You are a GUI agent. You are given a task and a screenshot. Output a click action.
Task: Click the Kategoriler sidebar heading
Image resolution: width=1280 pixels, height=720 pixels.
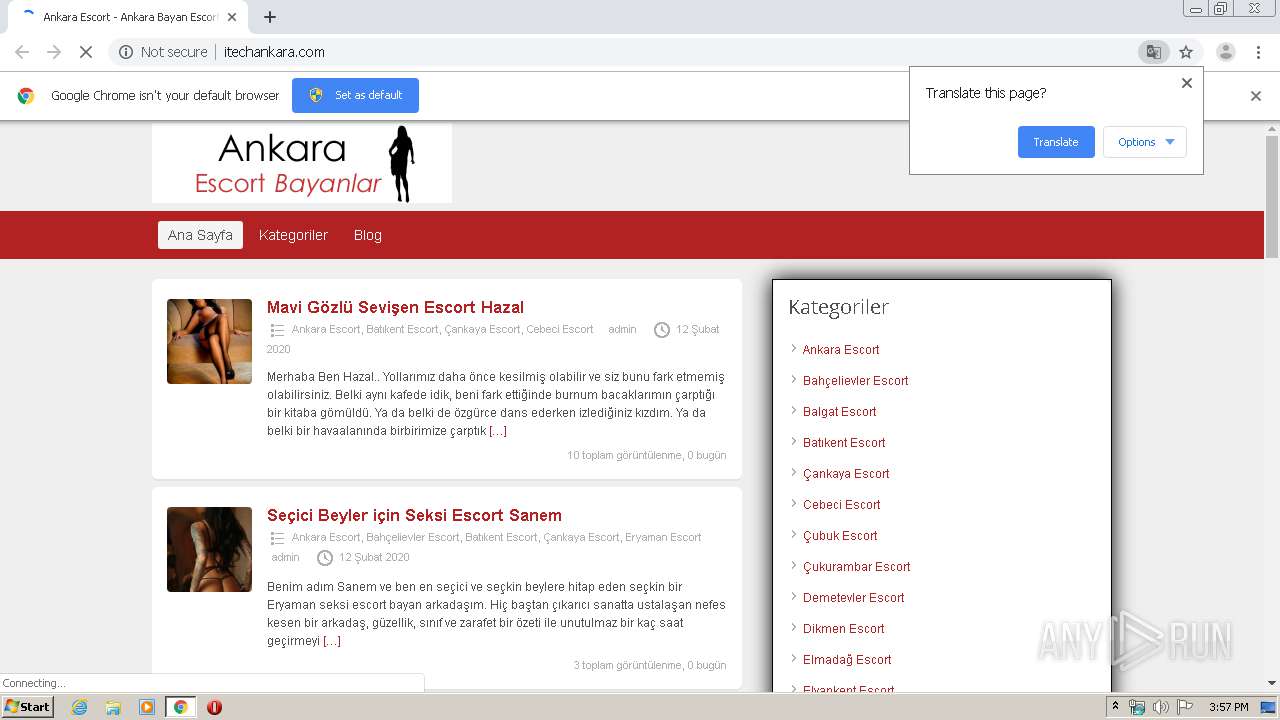pos(839,307)
